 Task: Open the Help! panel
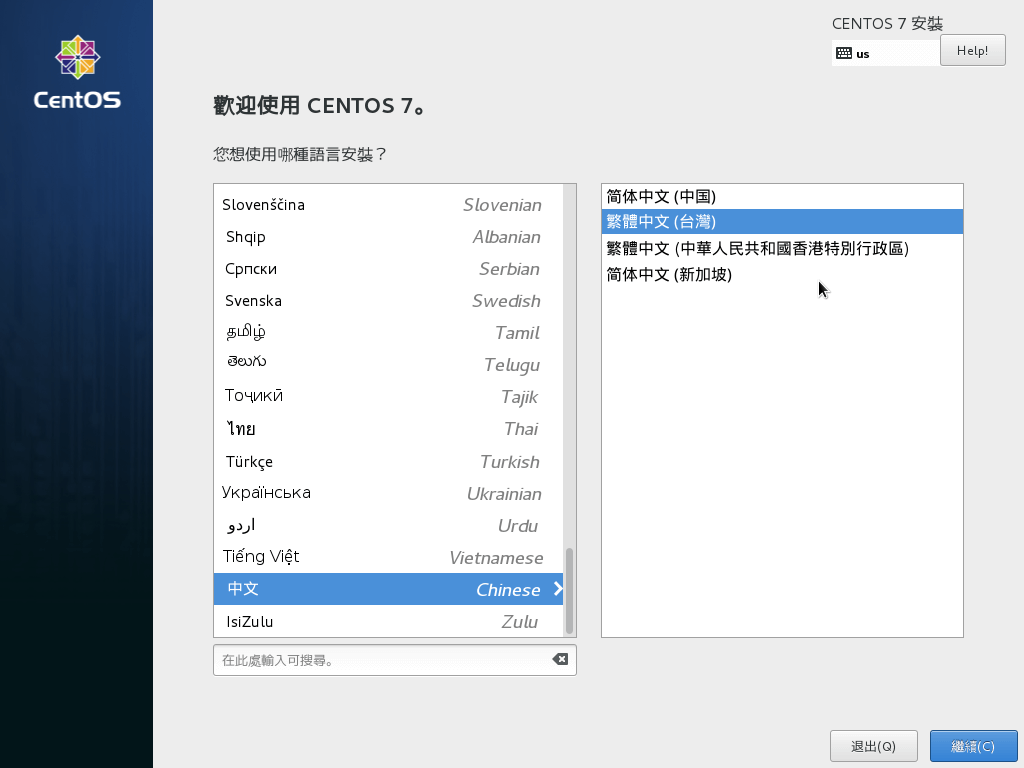click(x=971, y=50)
